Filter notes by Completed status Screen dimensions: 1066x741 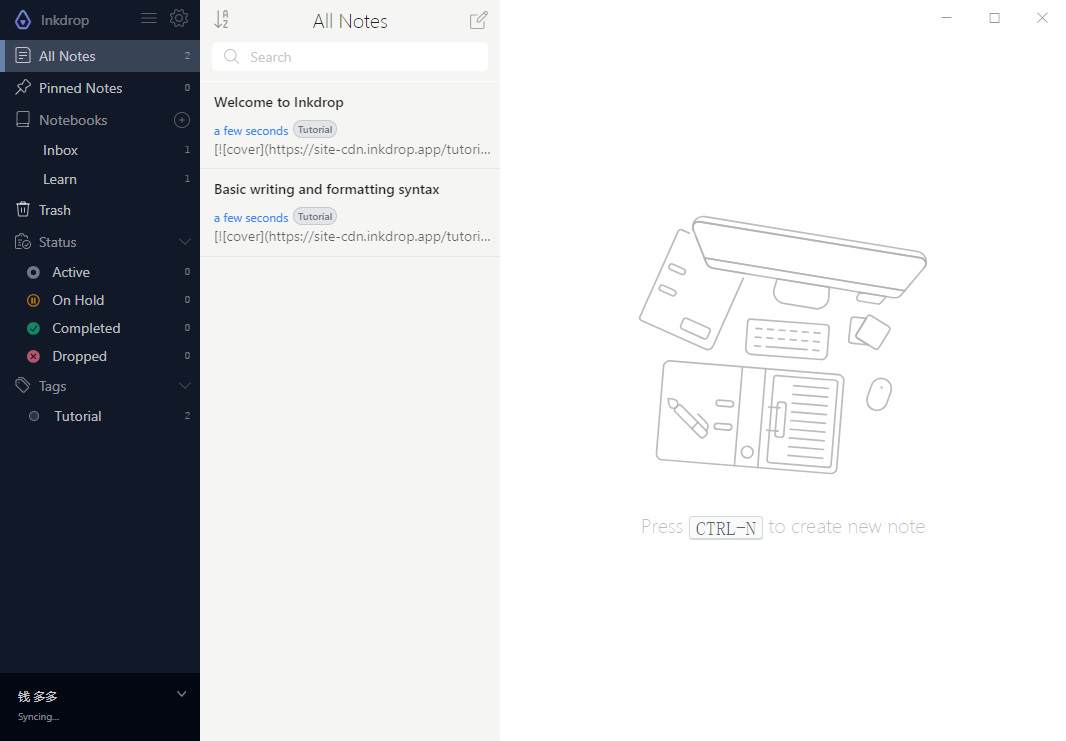[x=100, y=328]
